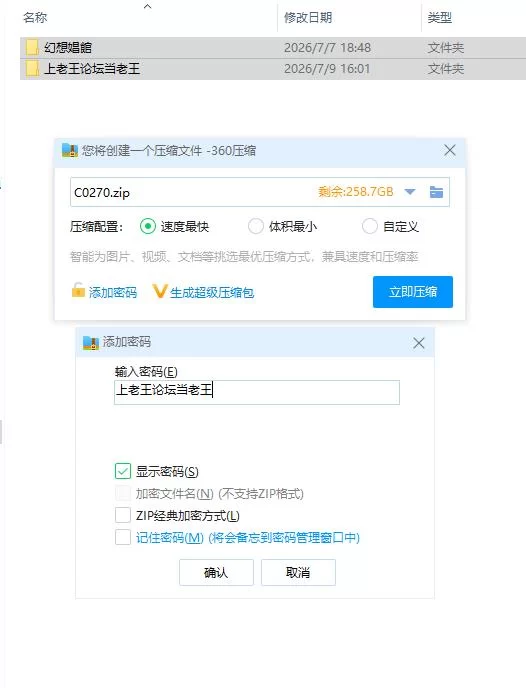526x688 pixels.
Task: Open the browse folder icon beside path
Action: point(436,192)
